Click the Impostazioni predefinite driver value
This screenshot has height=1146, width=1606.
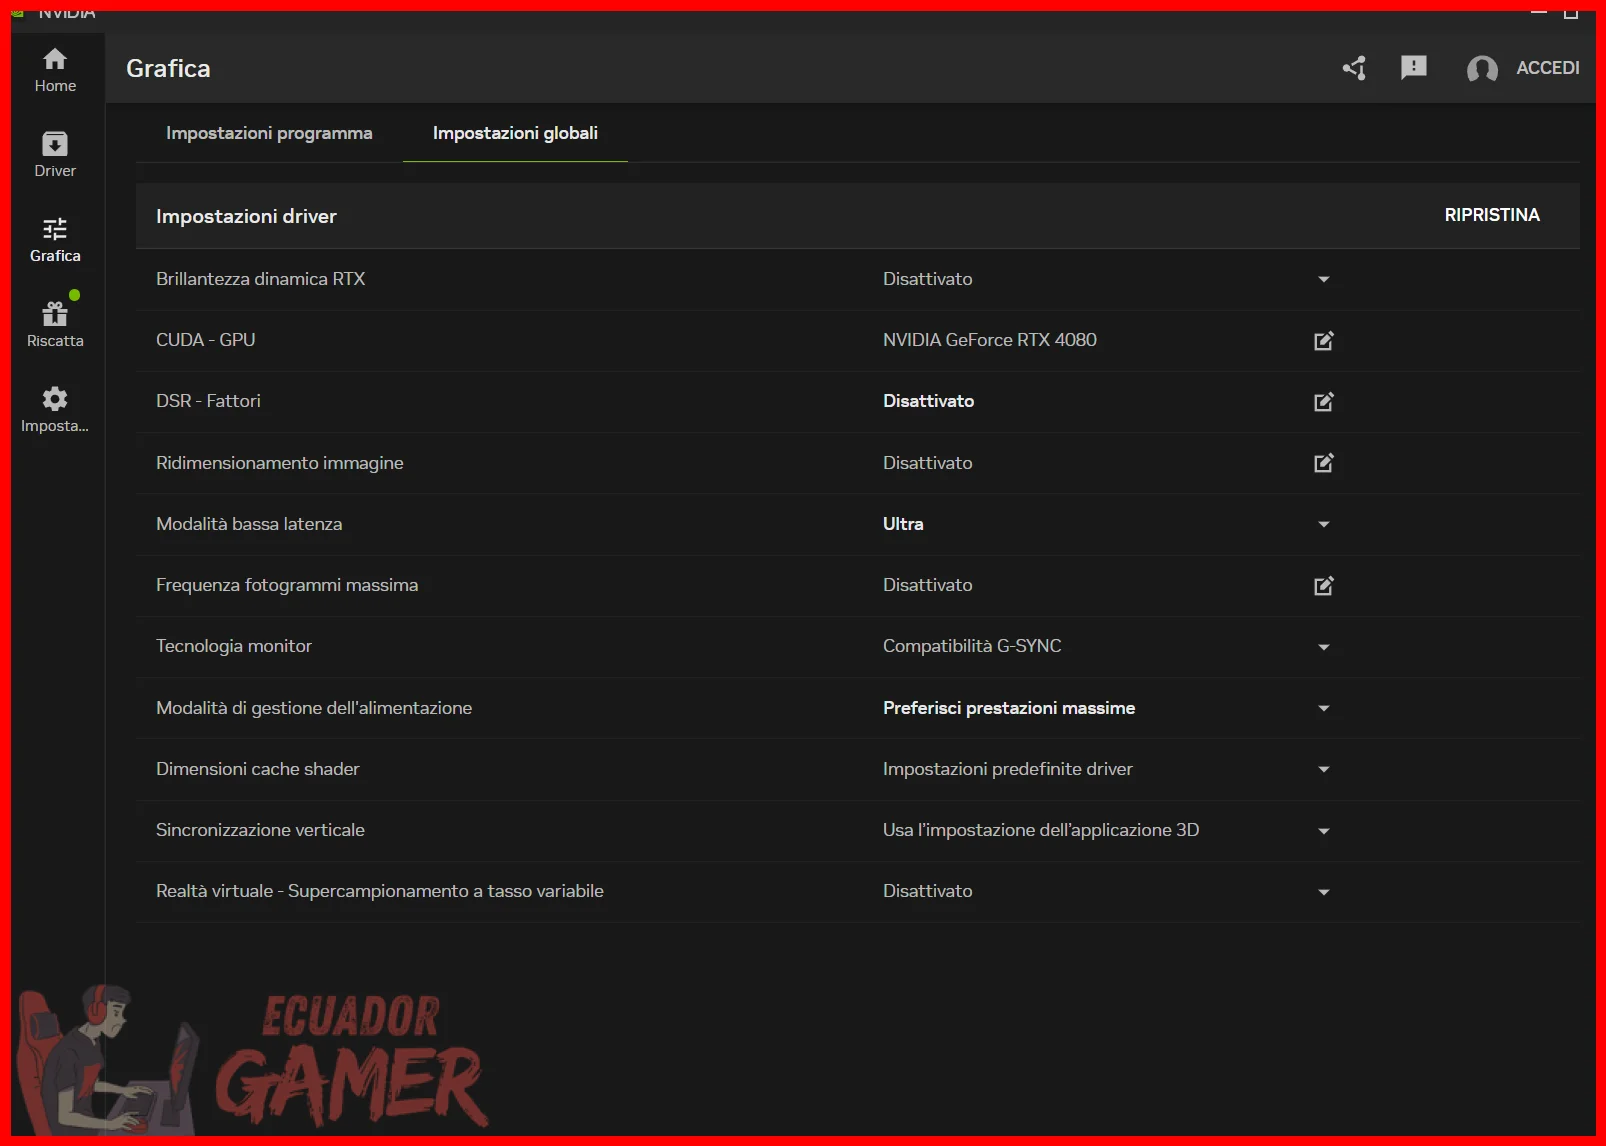click(x=1008, y=769)
